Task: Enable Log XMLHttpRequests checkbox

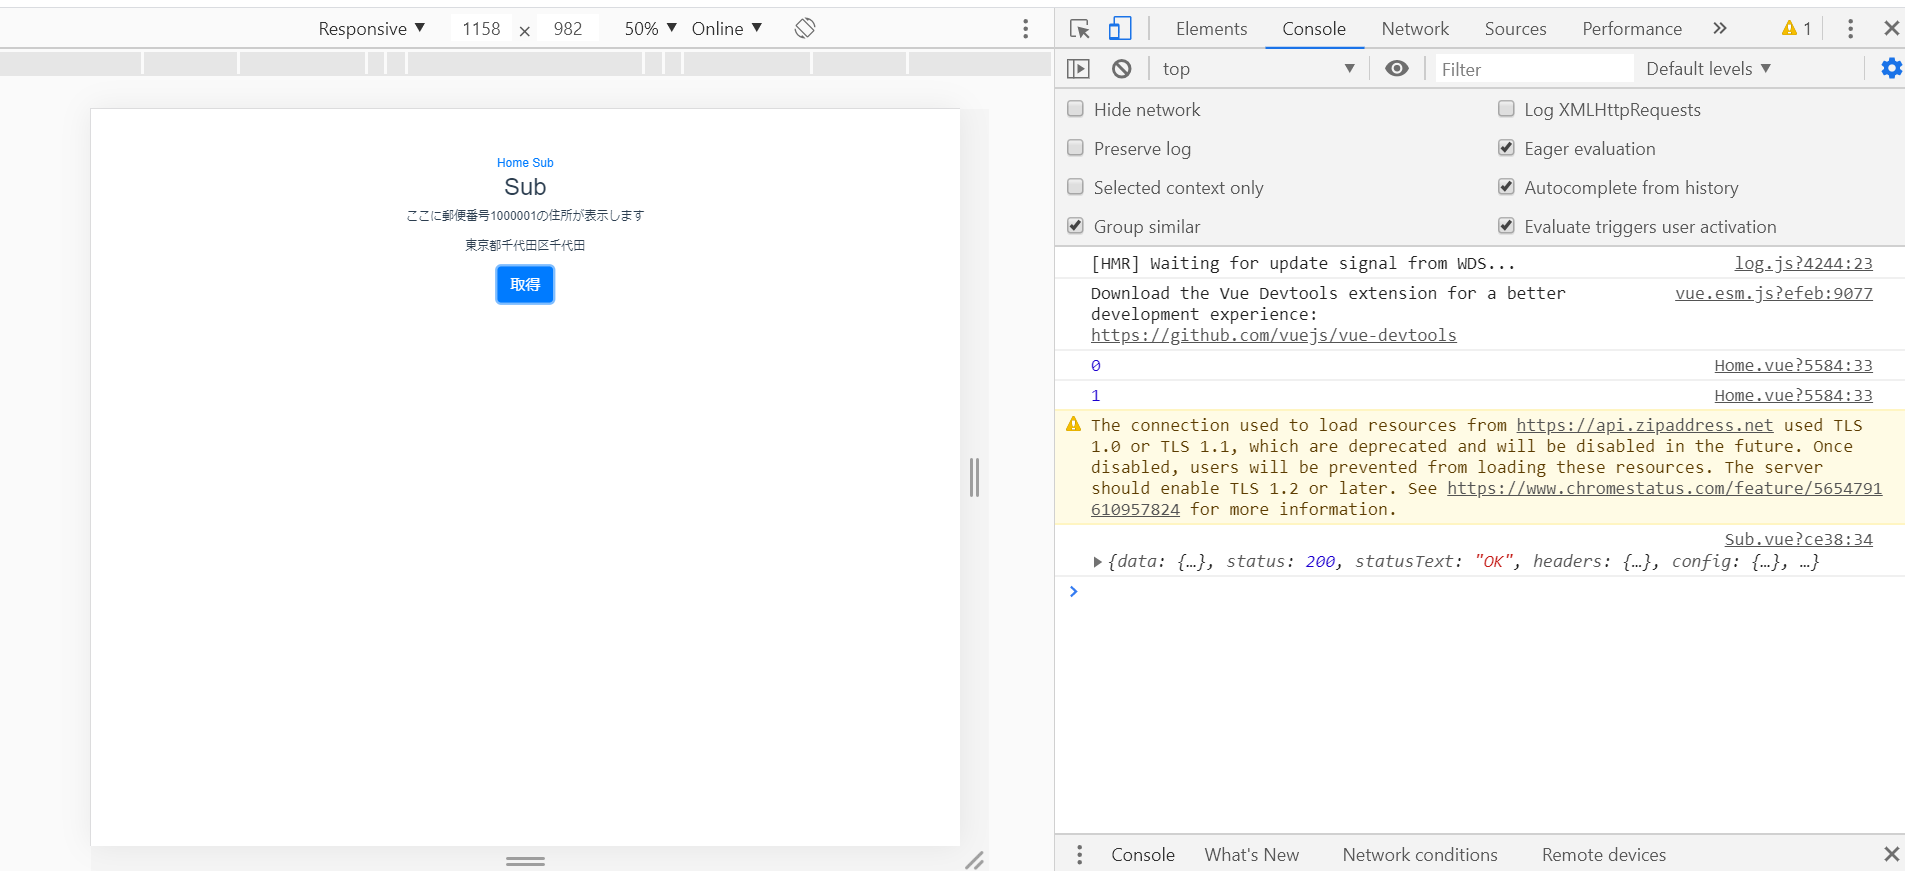Action: point(1506,109)
